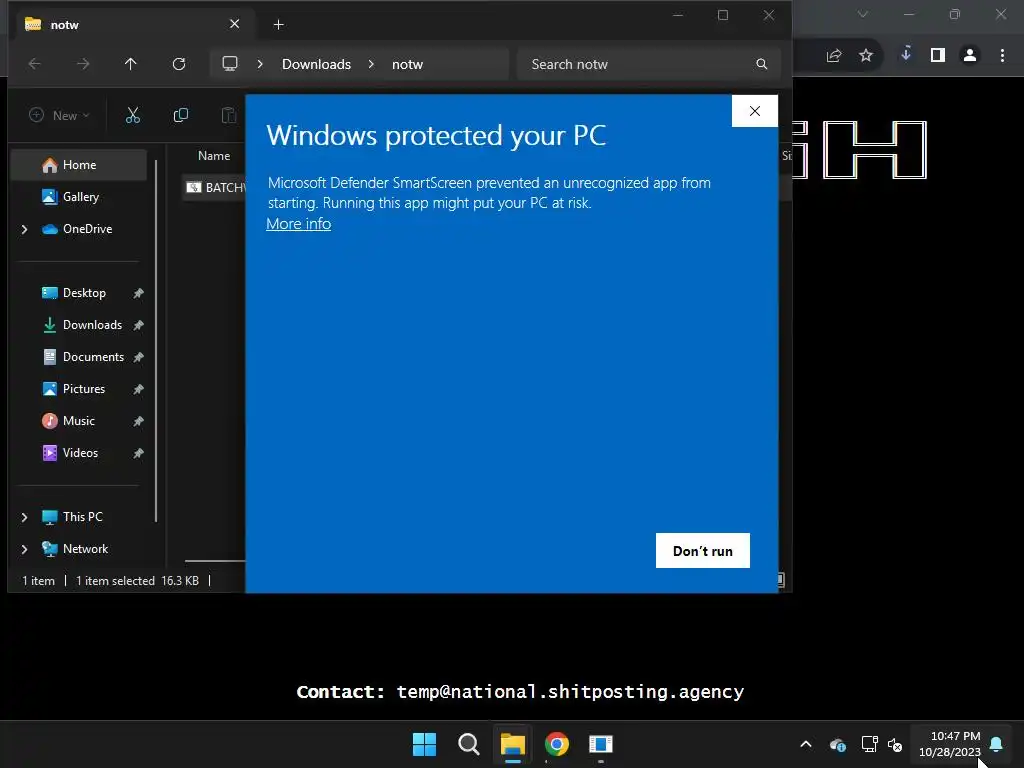Select Network in the sidebar
This screenshot has height=768, width=1024.
pos(85,549)
